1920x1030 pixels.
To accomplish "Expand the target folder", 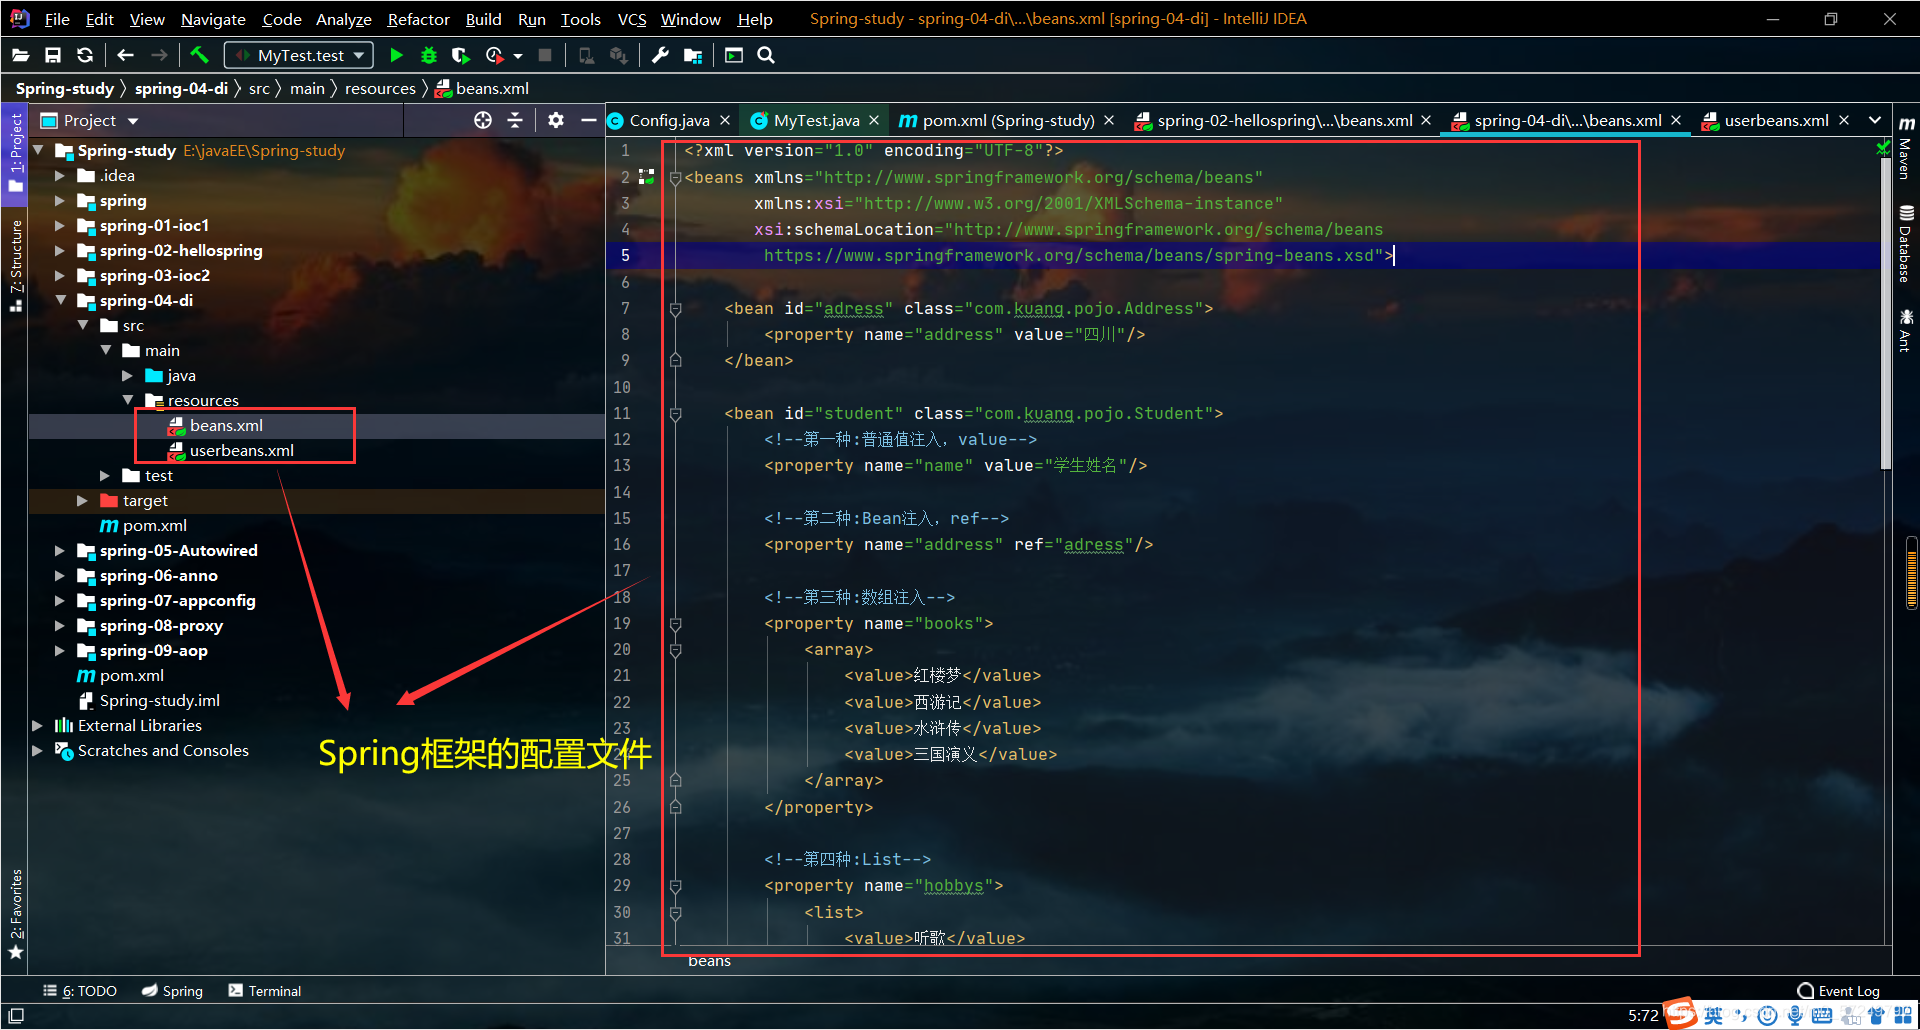I will point(82,501).
